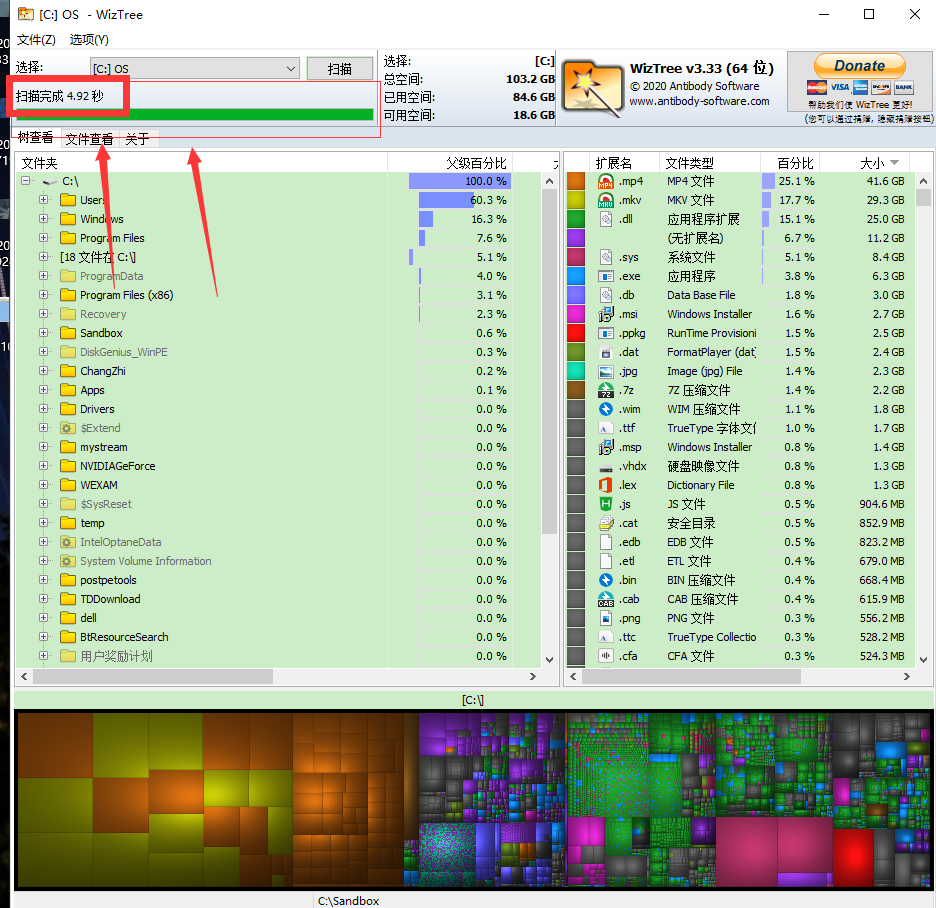Click the Users folder icon

[x=68, y=200]
